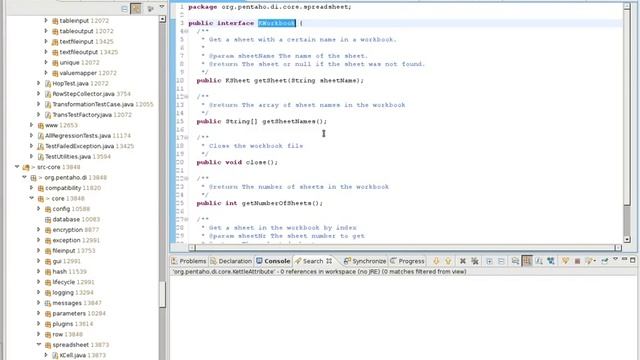Click the editor vertical scrollbar thumb
The image size is (640, 360).
[x=627, y=108]
